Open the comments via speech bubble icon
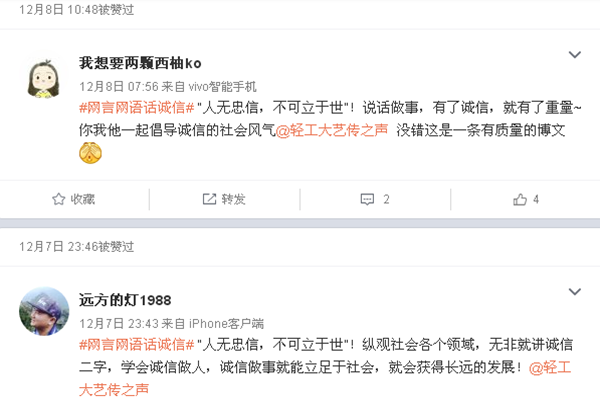Image resolution: width=600 pixels, height=400 pixels. pyautogui.click(x=367, y=199)
